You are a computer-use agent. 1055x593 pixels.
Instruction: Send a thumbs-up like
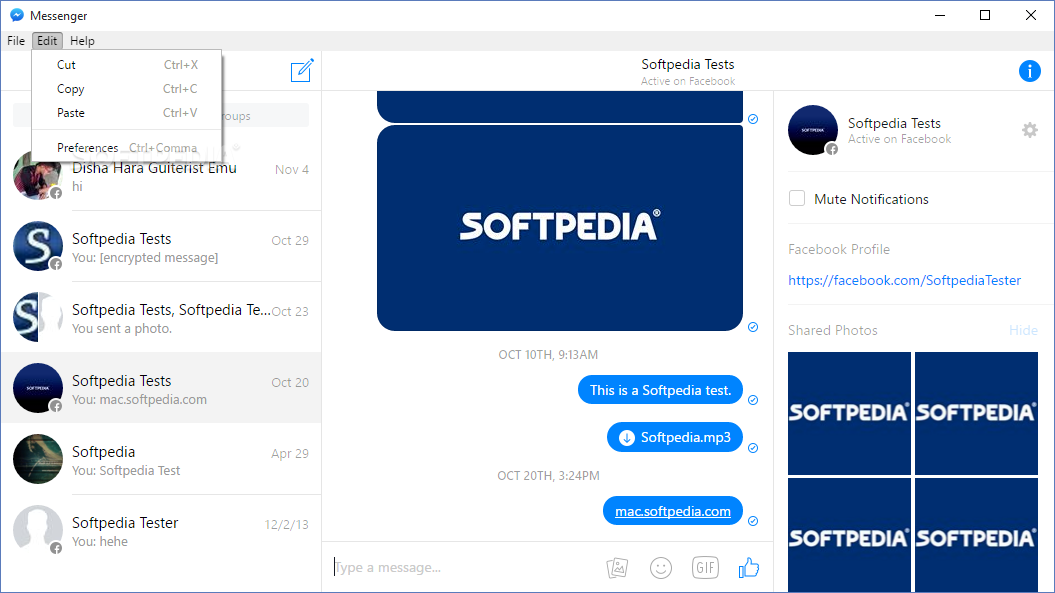coord(749,567)
